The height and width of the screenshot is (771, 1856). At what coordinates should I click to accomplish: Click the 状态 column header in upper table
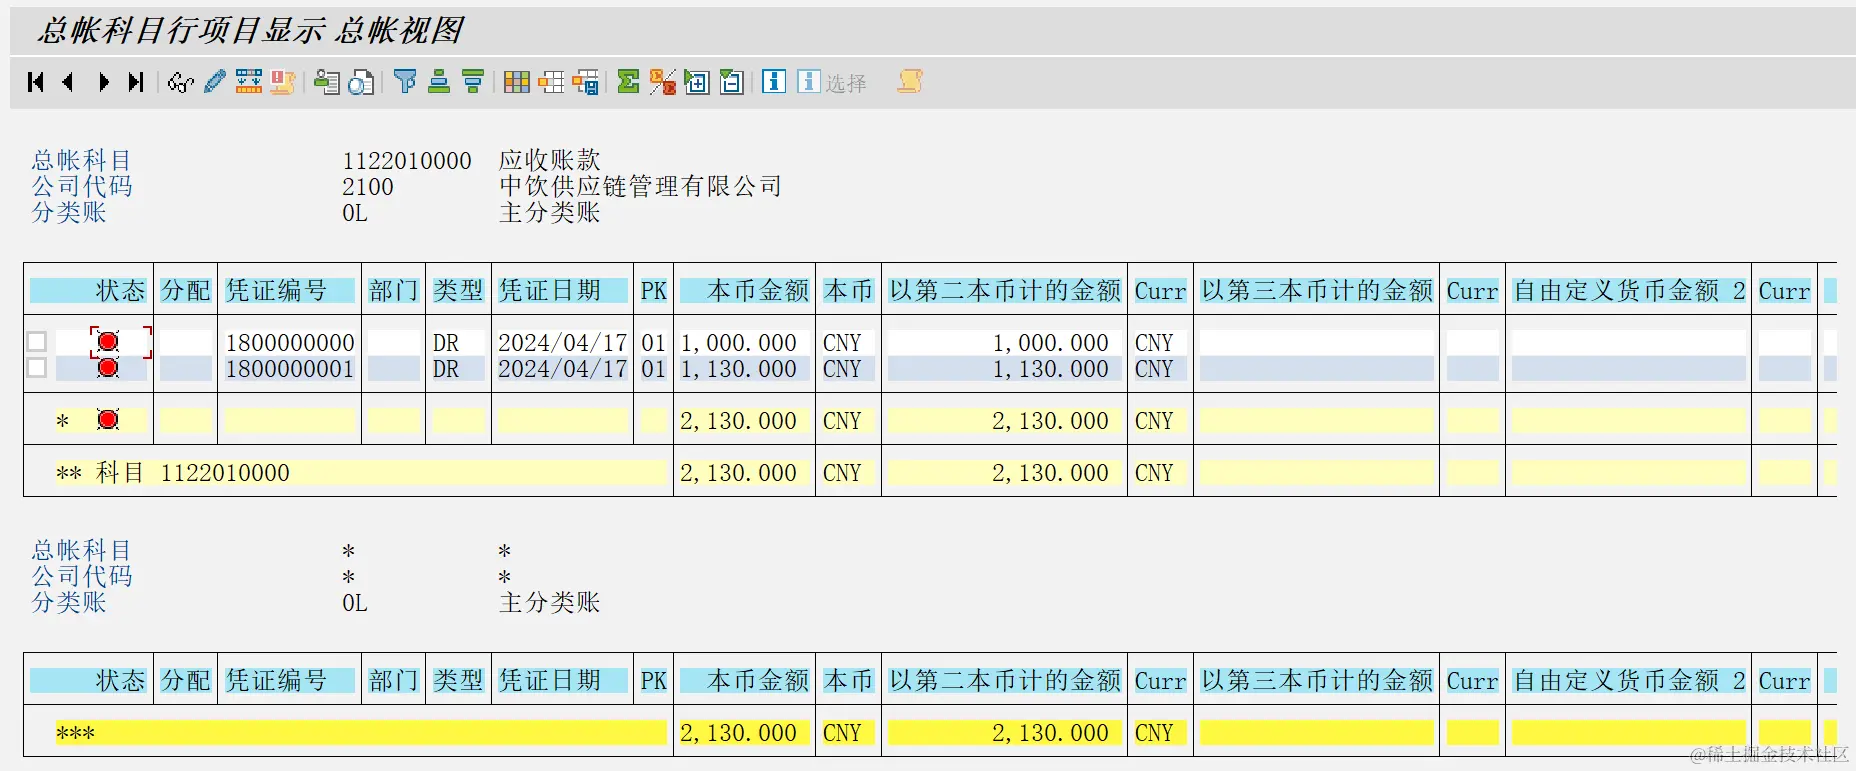coord(88,291)
